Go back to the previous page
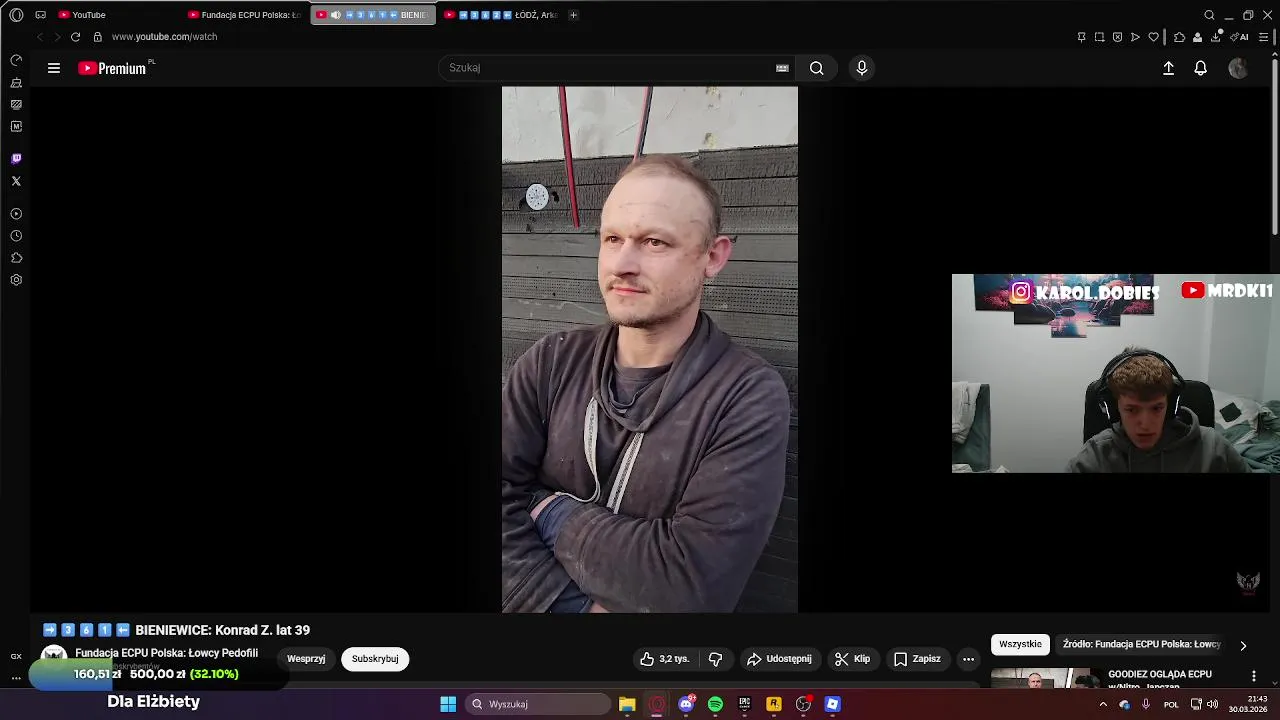1280x720 pixels. coord(40,37)
